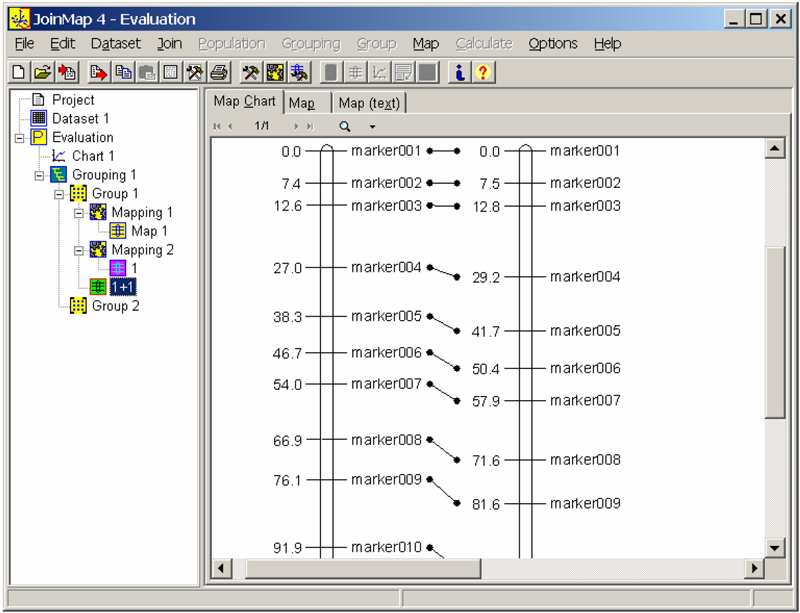Select Dataset 1 in the tree
Screen dimensions: 800x613
coord(81,119)
